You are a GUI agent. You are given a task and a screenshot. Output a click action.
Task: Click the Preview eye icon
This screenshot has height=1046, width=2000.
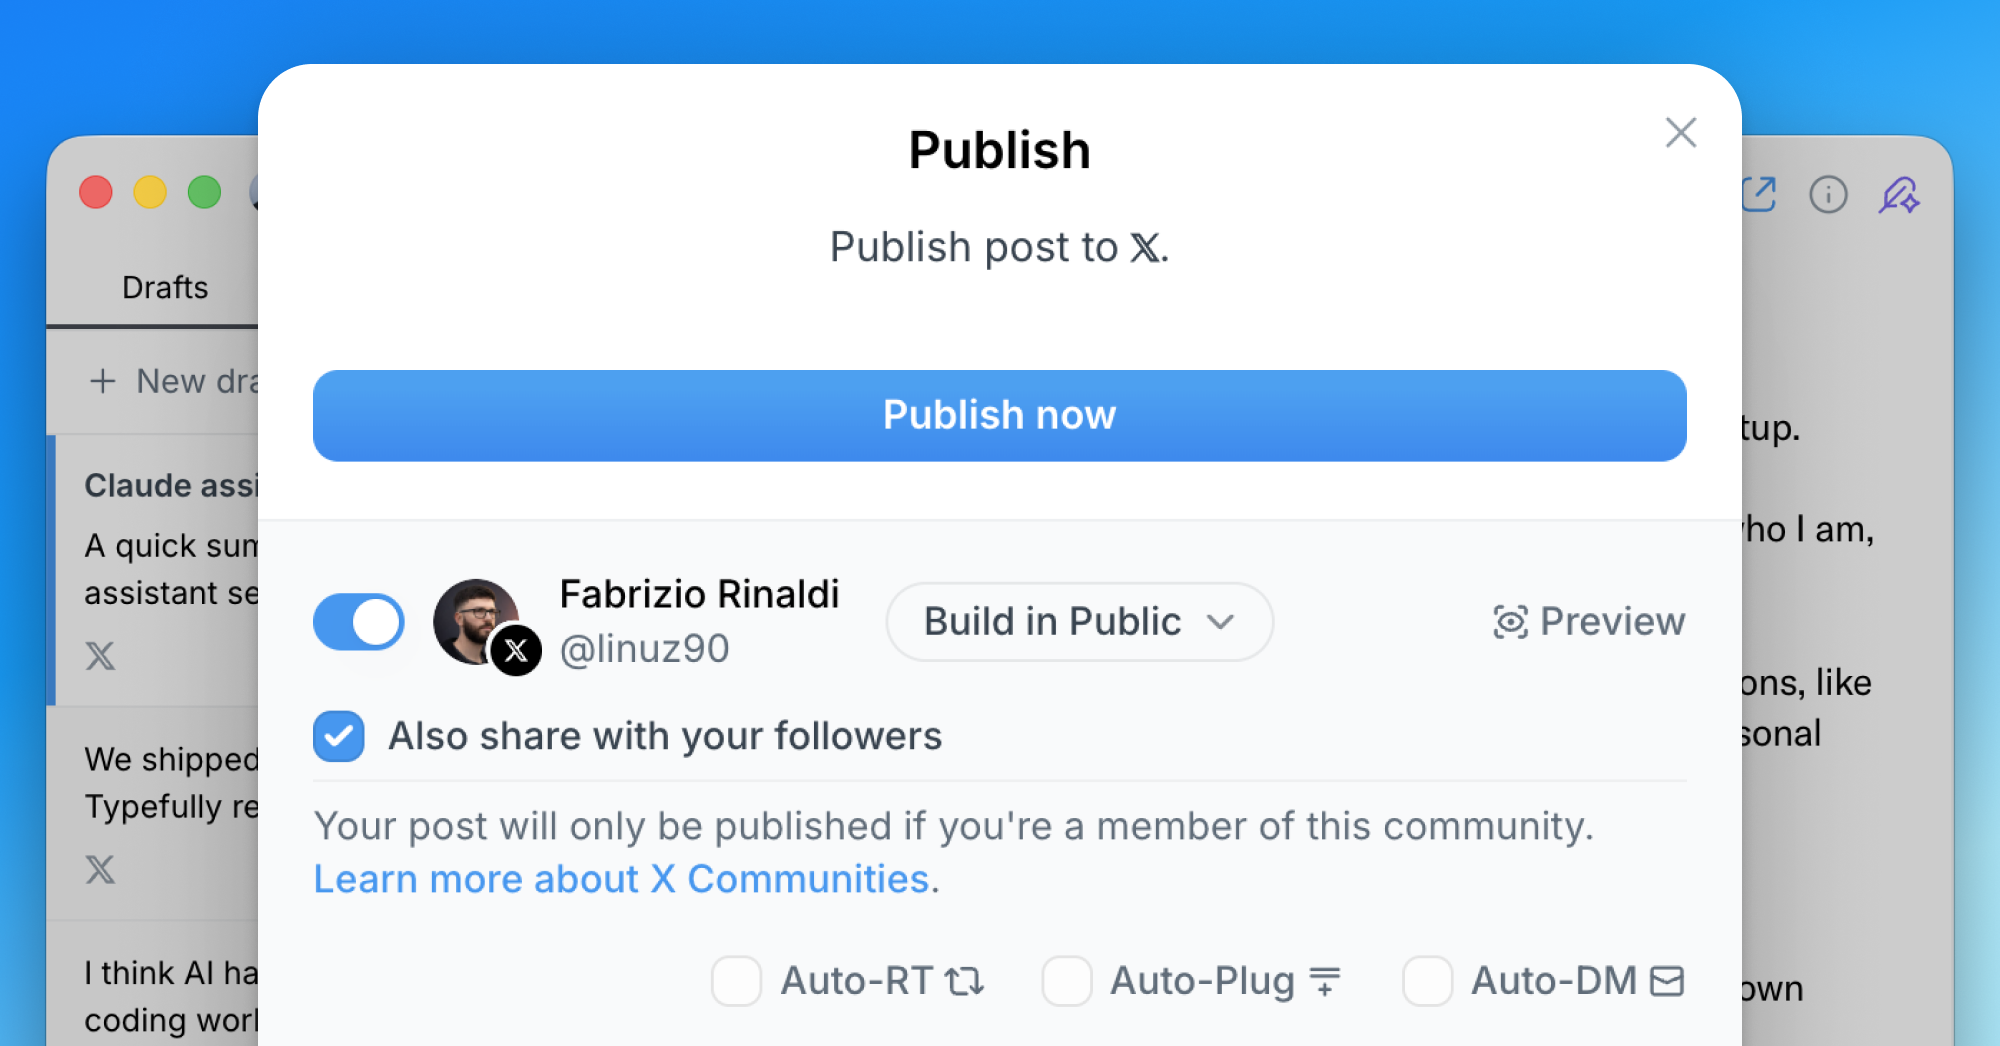click(x=1510, y=622)
